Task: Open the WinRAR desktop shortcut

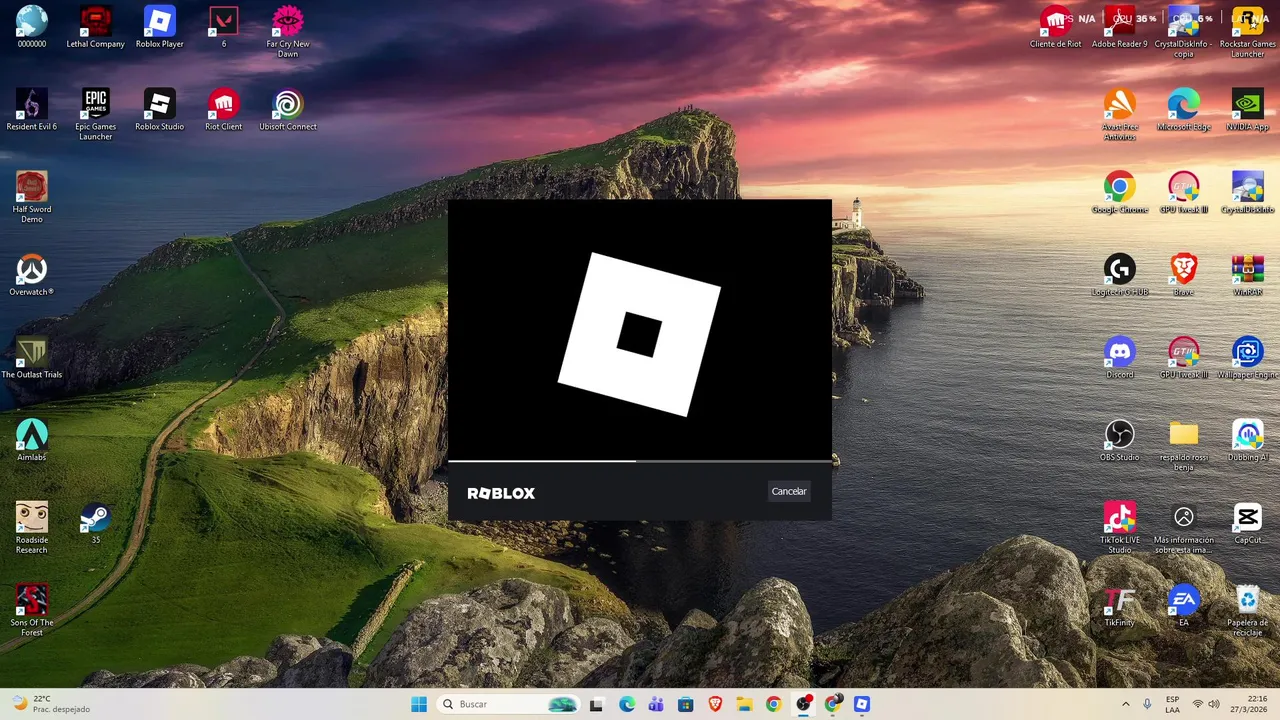Action: click(1248, 275)
